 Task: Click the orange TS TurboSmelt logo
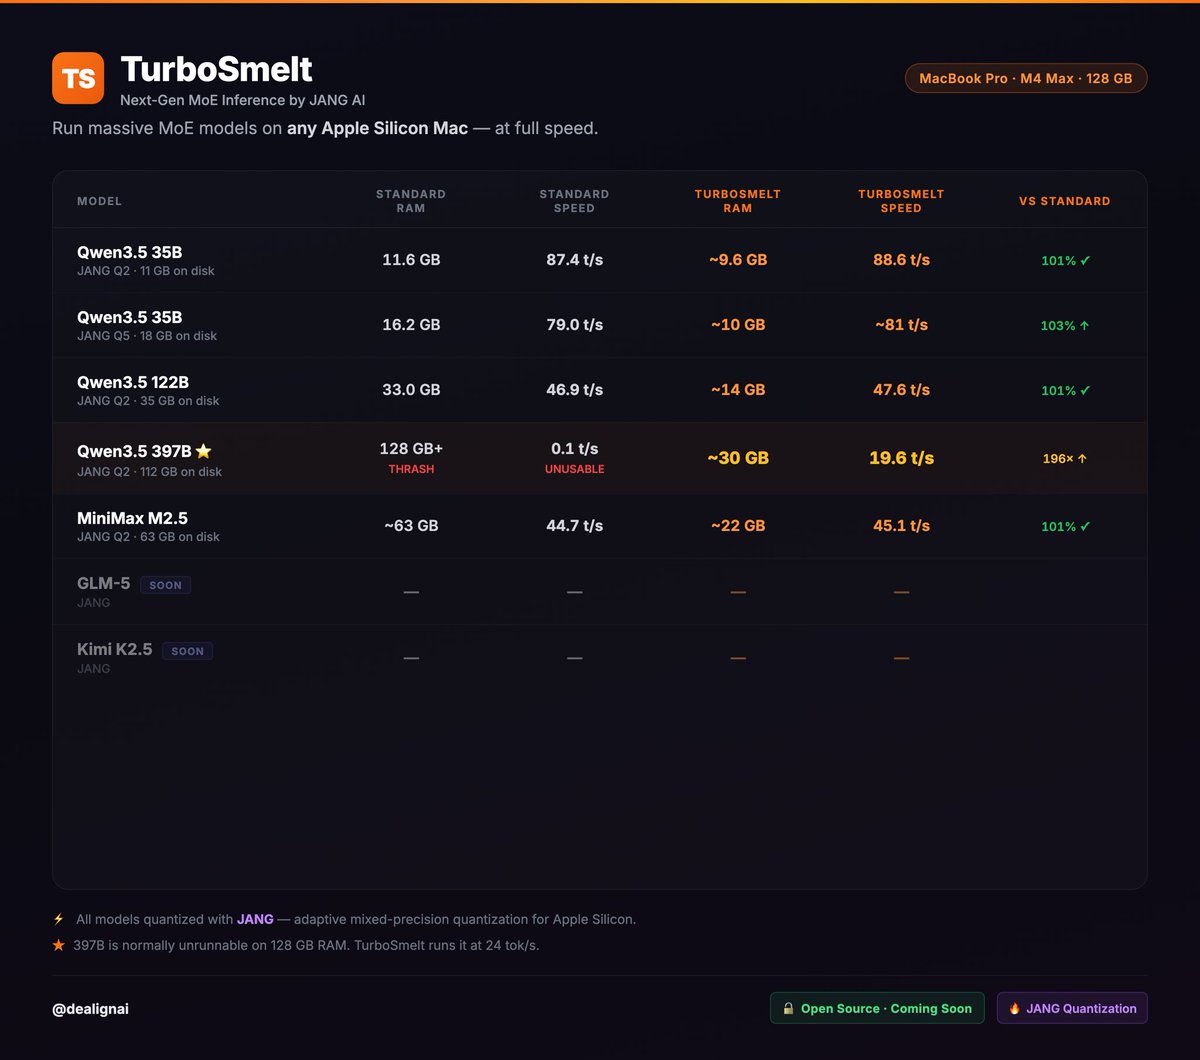[x=78, y=78]
